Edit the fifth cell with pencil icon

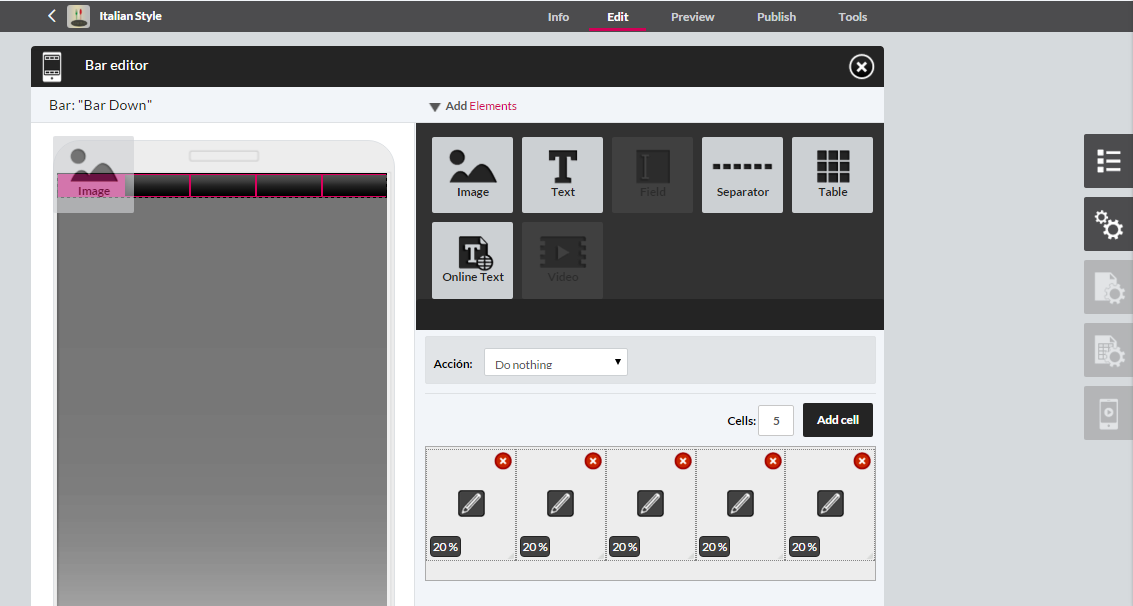pos(830,503)
